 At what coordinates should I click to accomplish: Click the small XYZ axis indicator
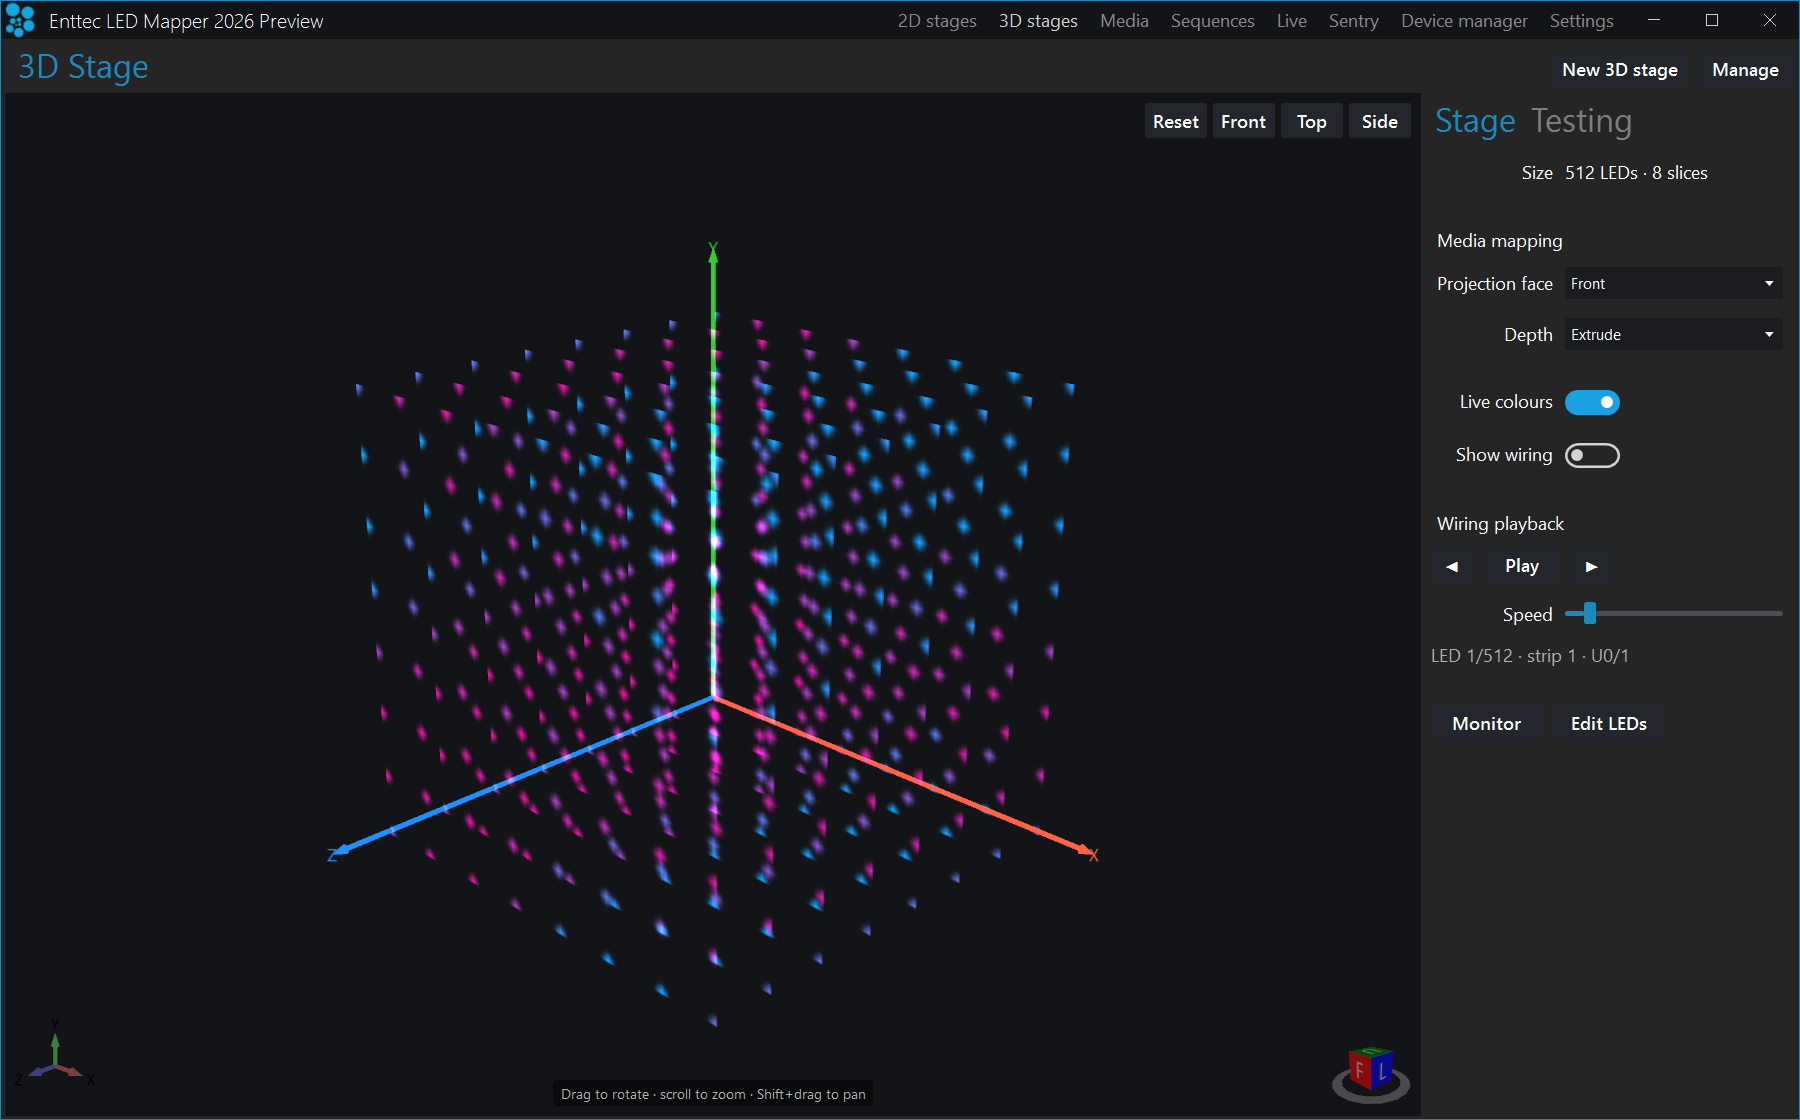pyautogui.click(x=56, y=1055)
